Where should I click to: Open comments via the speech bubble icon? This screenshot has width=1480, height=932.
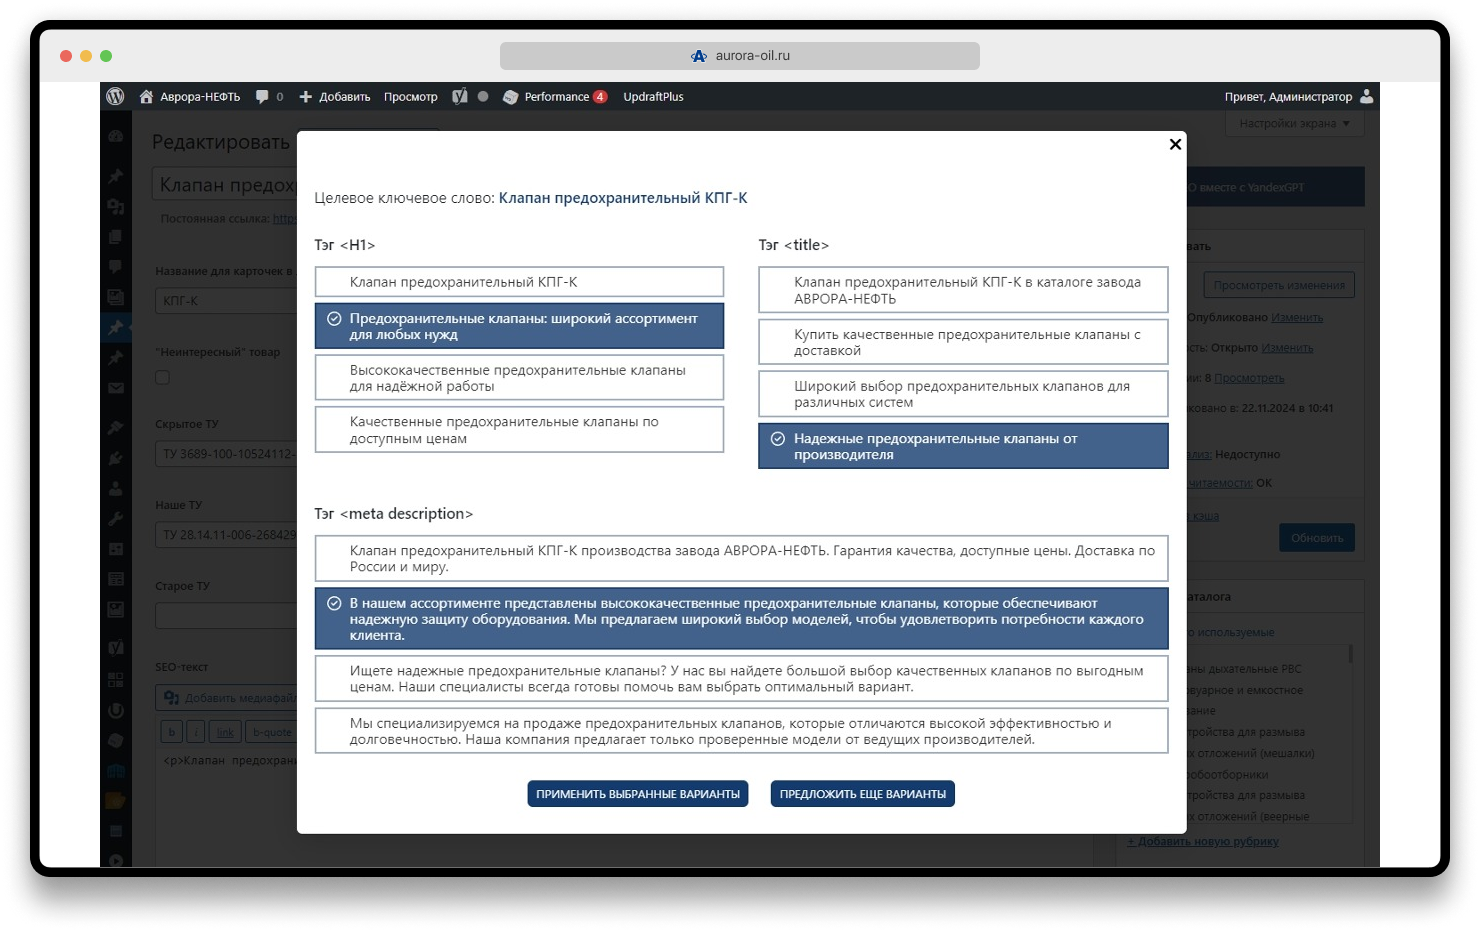click(x=262, y=97)
